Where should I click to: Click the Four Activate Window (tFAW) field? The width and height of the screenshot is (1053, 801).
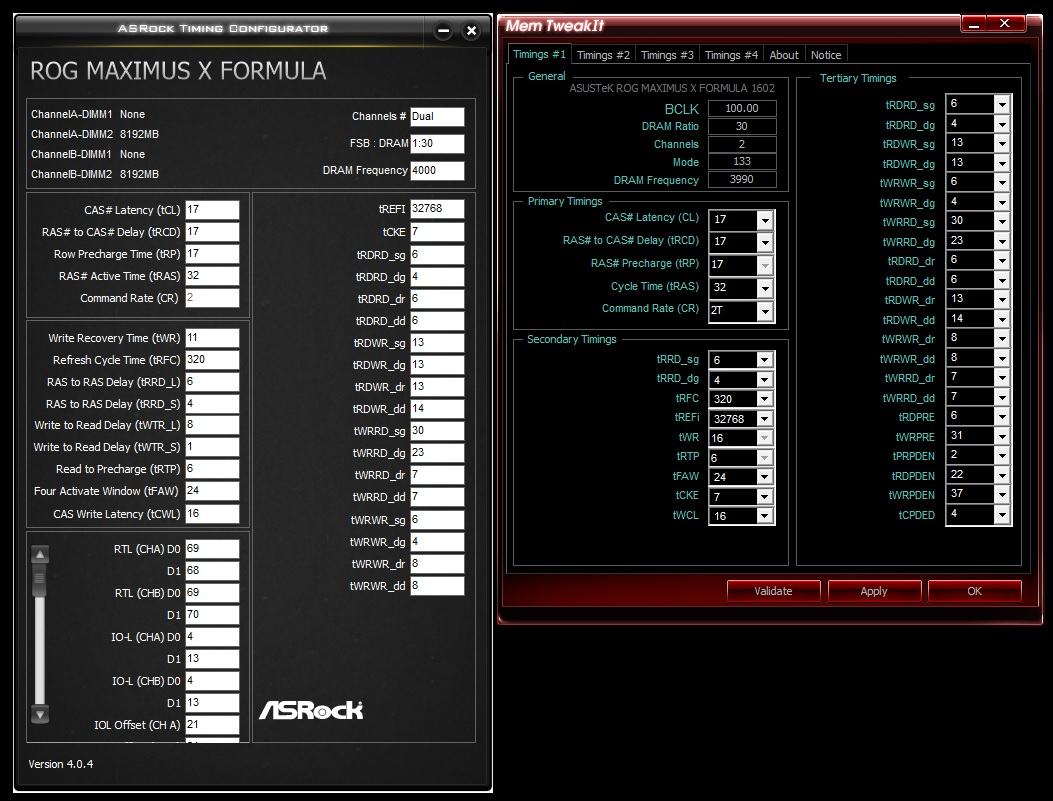point(212,491)
